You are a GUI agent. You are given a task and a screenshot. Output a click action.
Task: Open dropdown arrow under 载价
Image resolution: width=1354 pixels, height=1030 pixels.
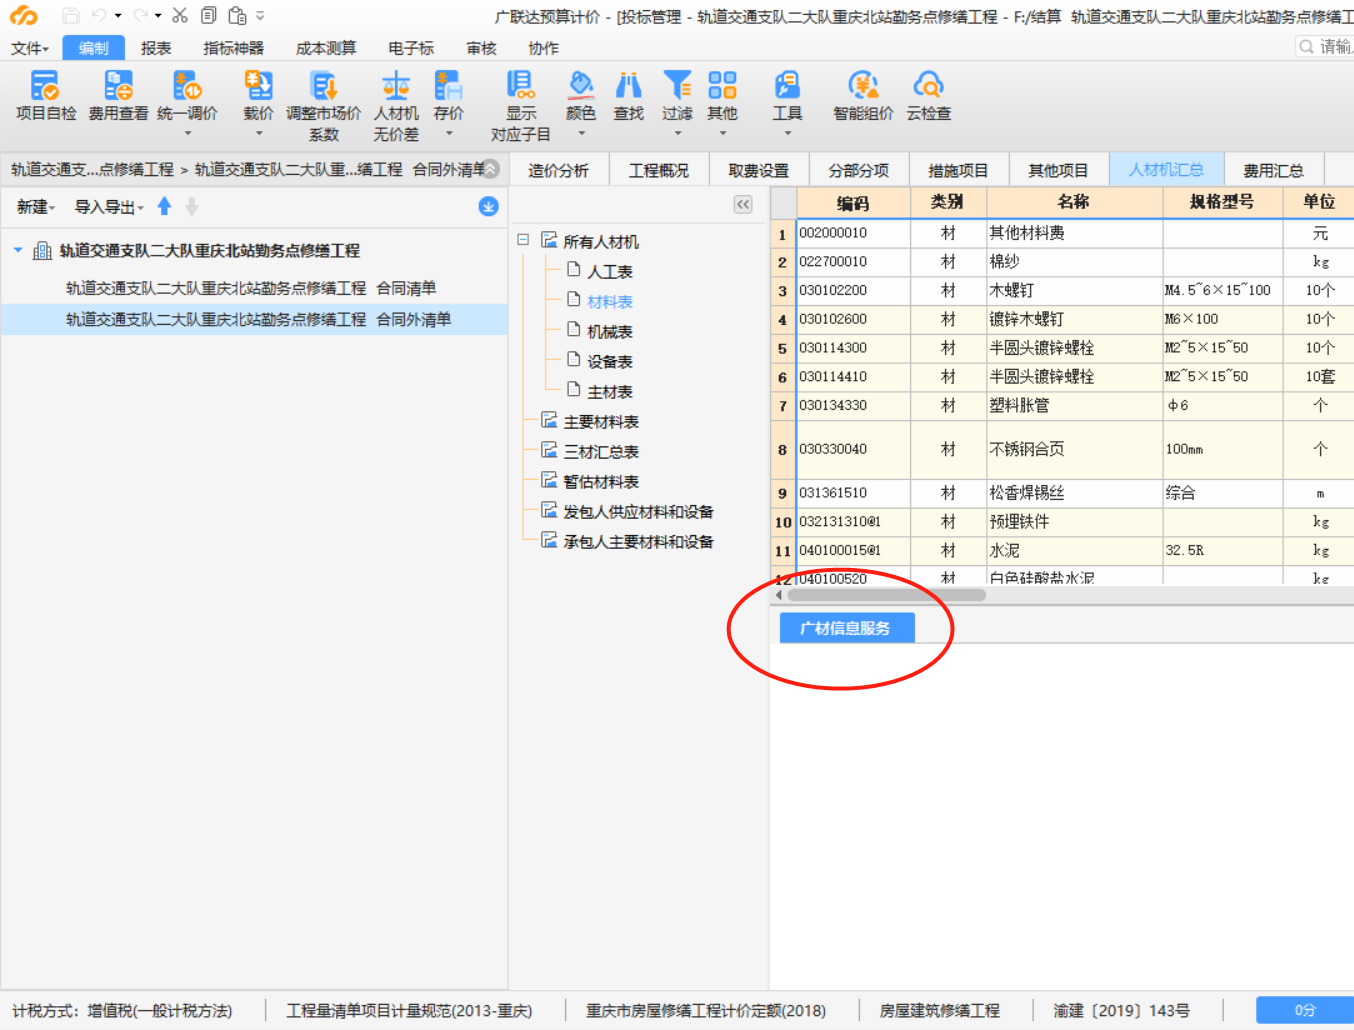[x=258, y=133]
